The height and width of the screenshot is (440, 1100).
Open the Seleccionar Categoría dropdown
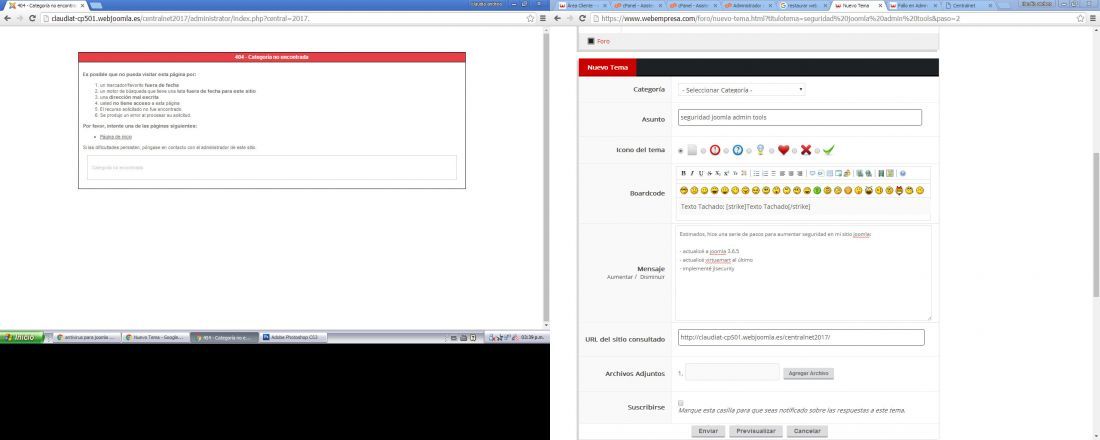tap(742, 90)
